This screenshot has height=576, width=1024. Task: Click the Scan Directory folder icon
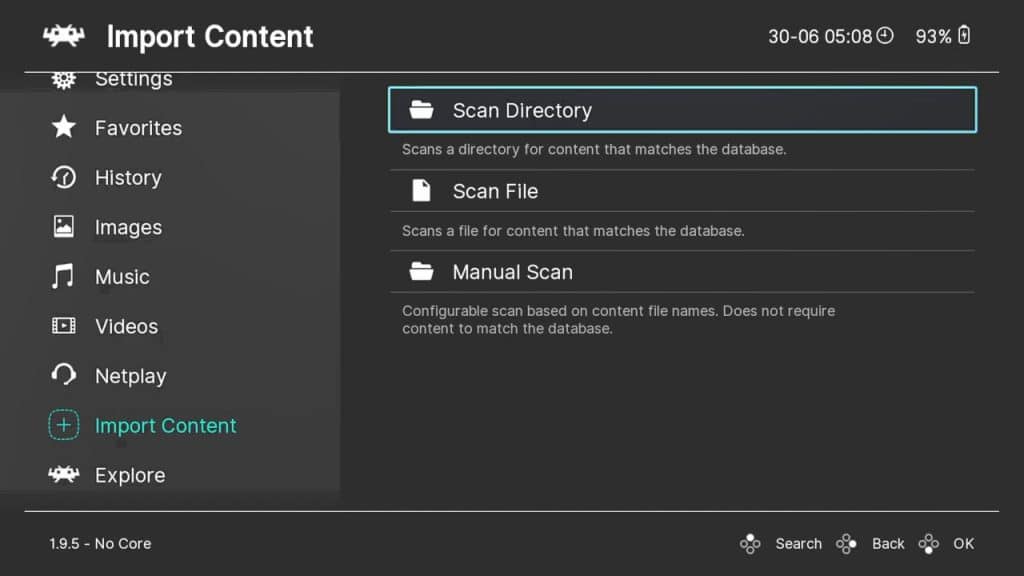click(x=421, y=110)
